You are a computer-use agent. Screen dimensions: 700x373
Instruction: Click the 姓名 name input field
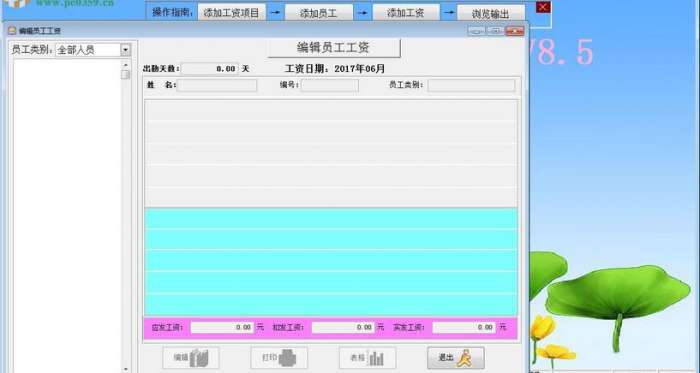(x=217, y=85)
